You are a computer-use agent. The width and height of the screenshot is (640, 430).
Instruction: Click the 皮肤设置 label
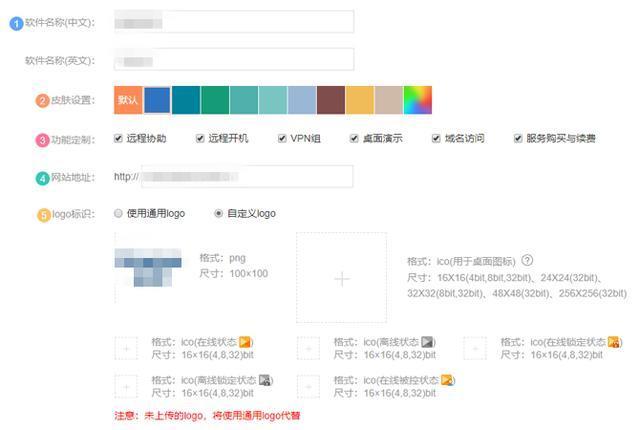(73, 100)
